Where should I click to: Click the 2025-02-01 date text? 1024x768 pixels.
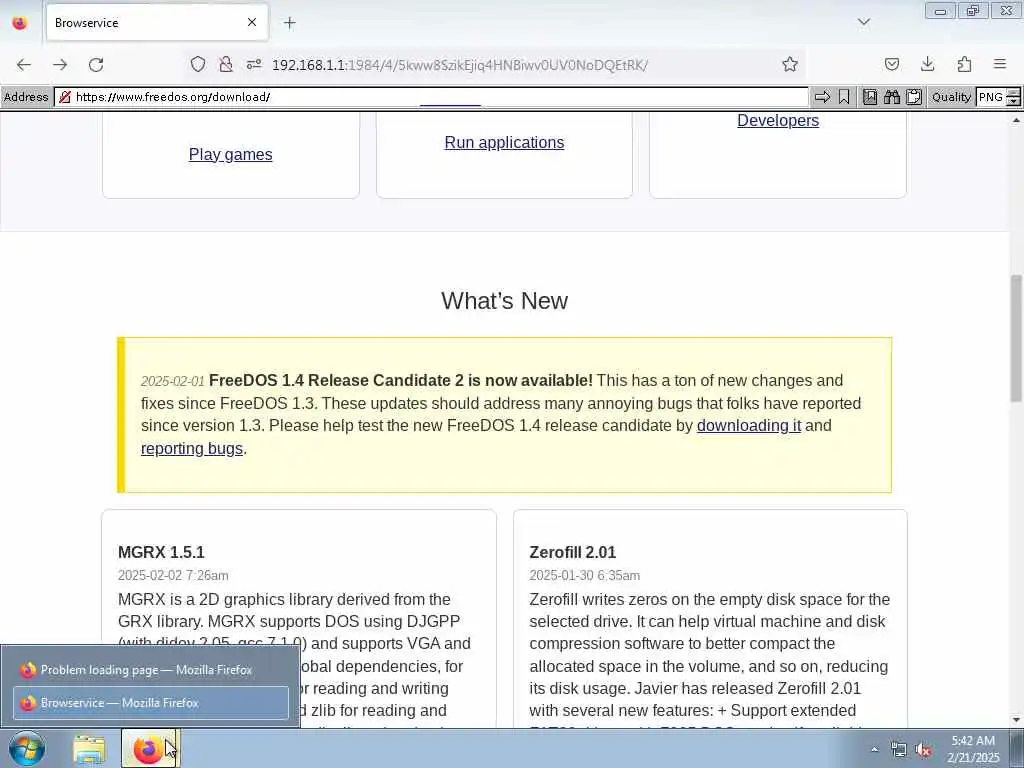point(172,381)
